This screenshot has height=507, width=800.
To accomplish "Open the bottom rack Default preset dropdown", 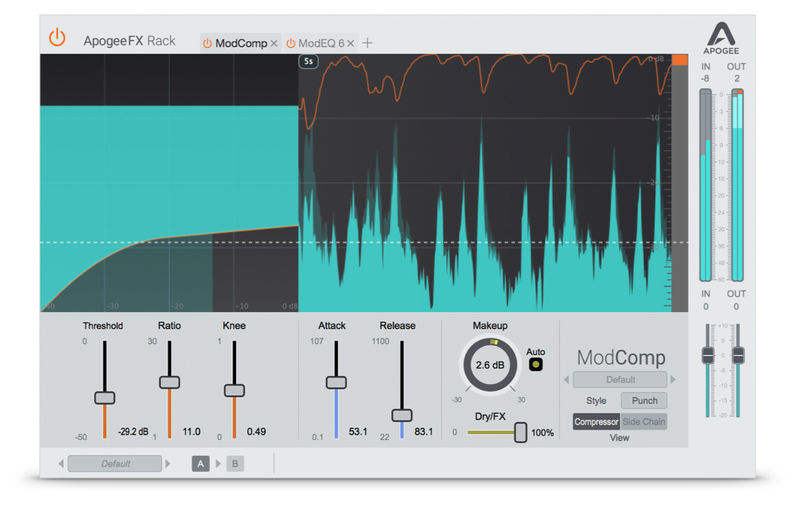I will (x=115, y=464).
